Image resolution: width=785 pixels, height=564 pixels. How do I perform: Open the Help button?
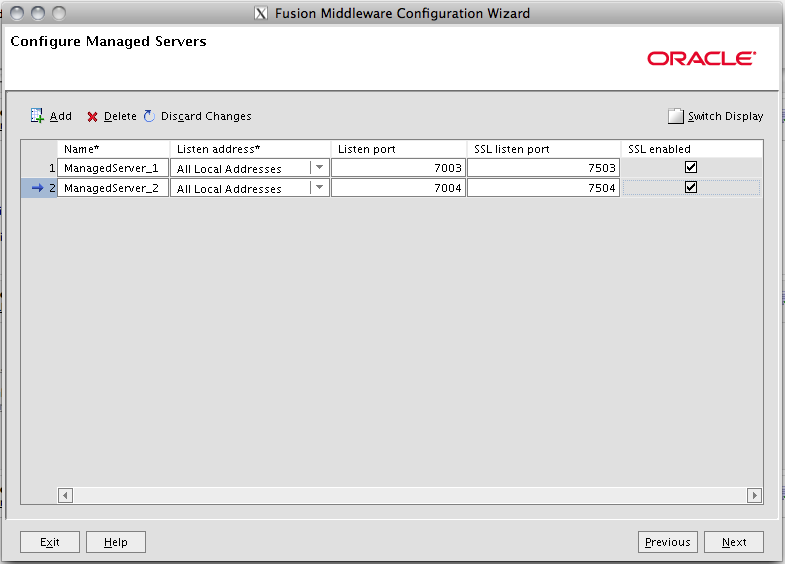click(x=116, y=542)
